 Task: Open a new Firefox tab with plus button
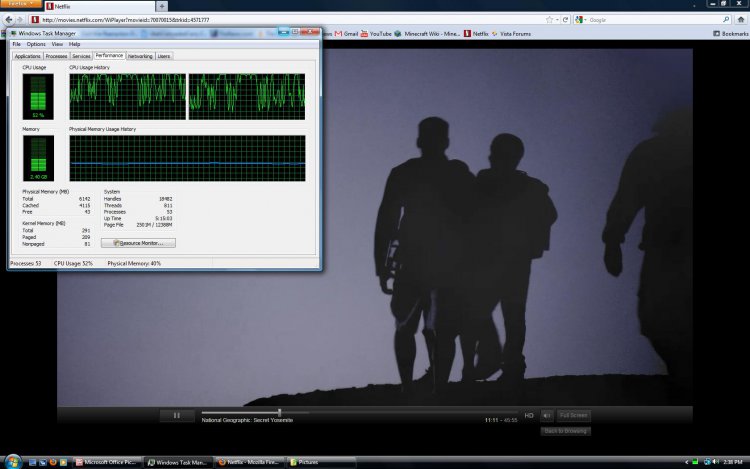coord(162,6)
